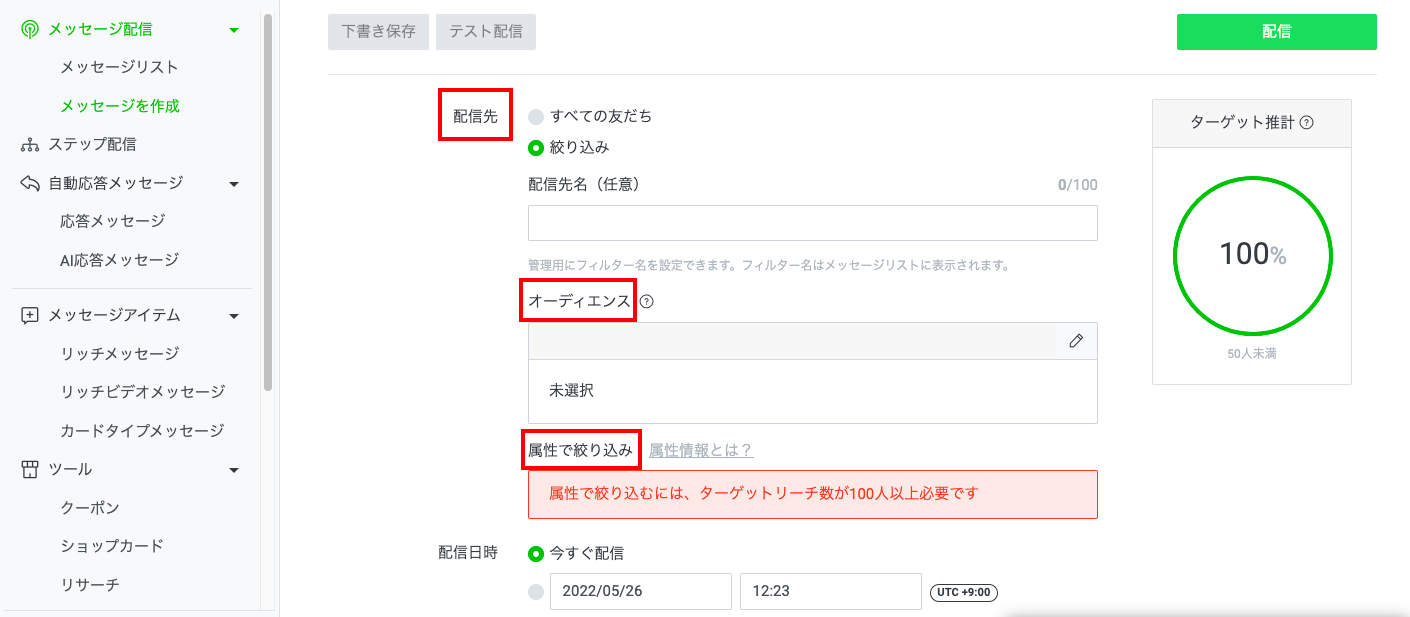Open the 属性情報とは？ link
This screenshot has width=1410, height=617.
tap(700, 450)
